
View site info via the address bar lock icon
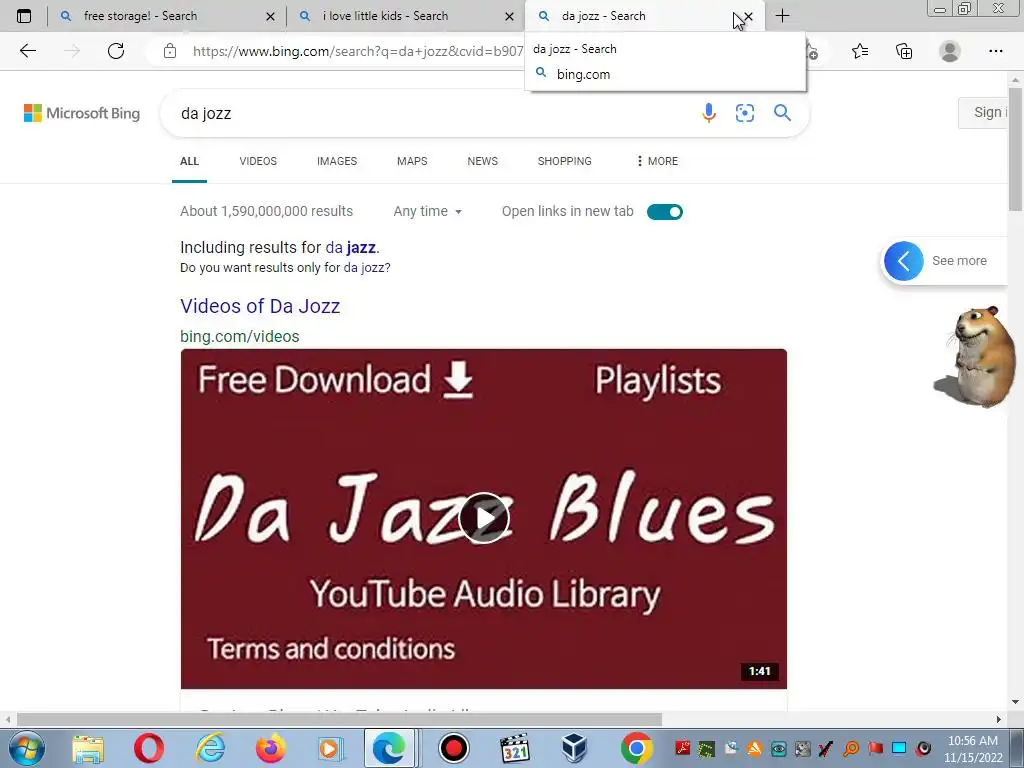click(170, 51)
